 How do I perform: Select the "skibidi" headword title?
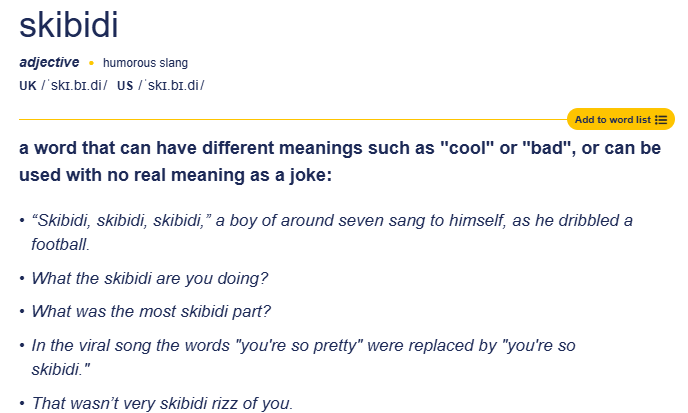68,26
